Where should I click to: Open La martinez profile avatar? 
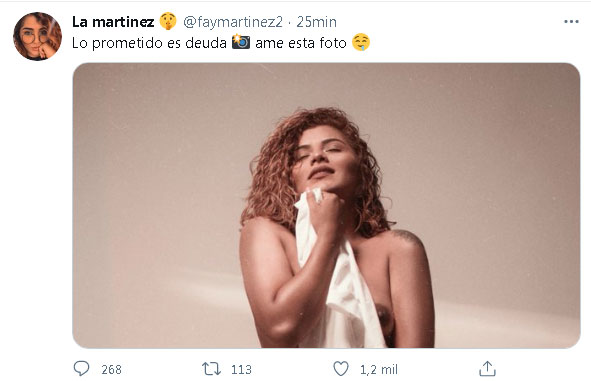pyautogui.click(x=37, y=36)
